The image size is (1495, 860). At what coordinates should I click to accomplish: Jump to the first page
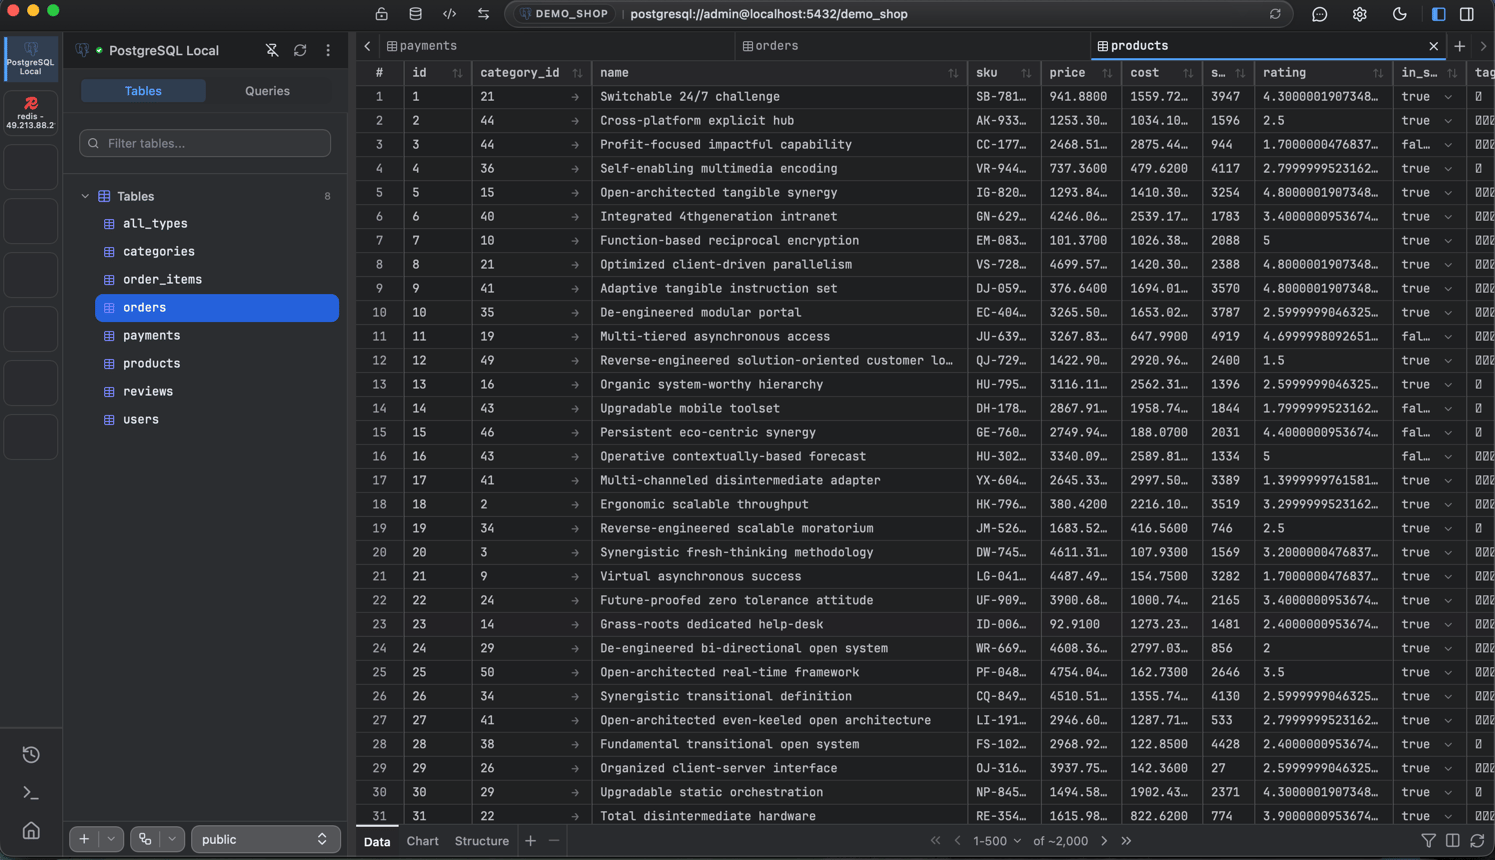click(x=935, y=841)
